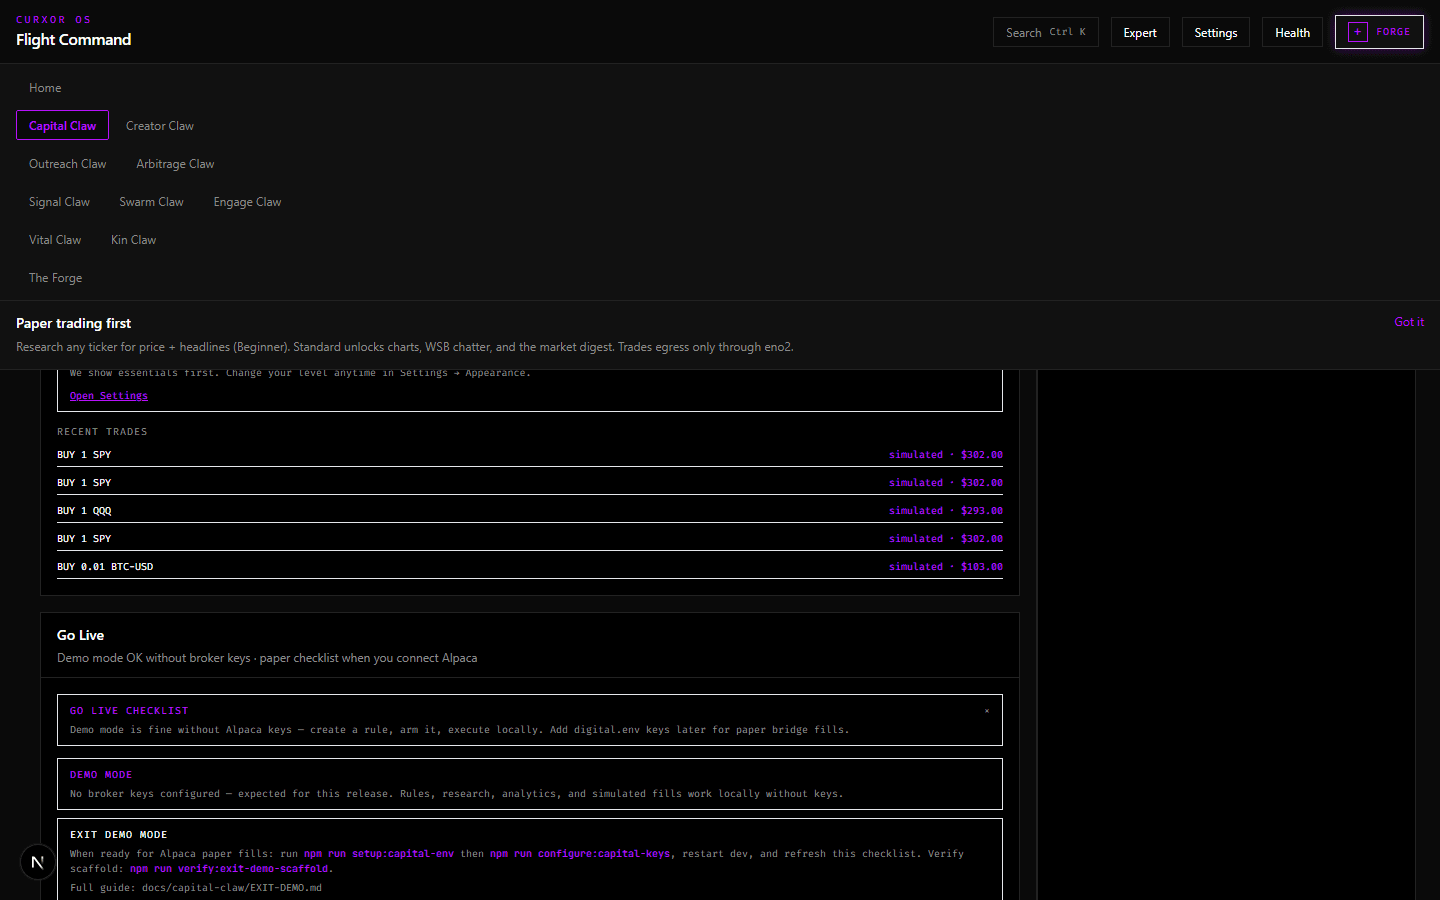Viewport: 1440px width, 900px height.
Task: Click the npm run verify:exit-demo-scaffold command
Action: (x=229, y=869)
